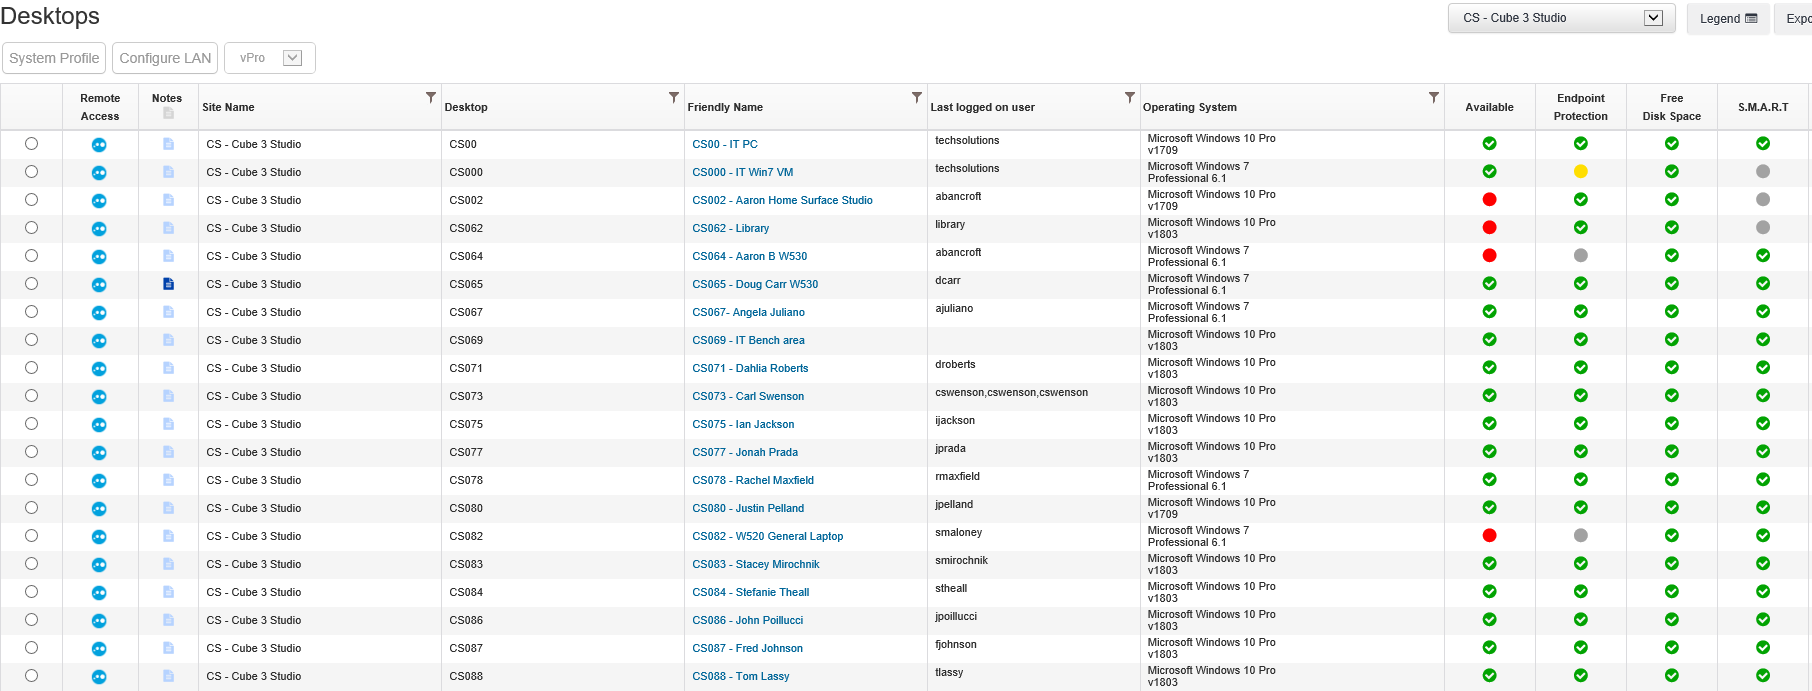Click green Endpoint Protection check for CS078
Image resolution: width=1812 pixels, height=691 pixels.
1580,479
